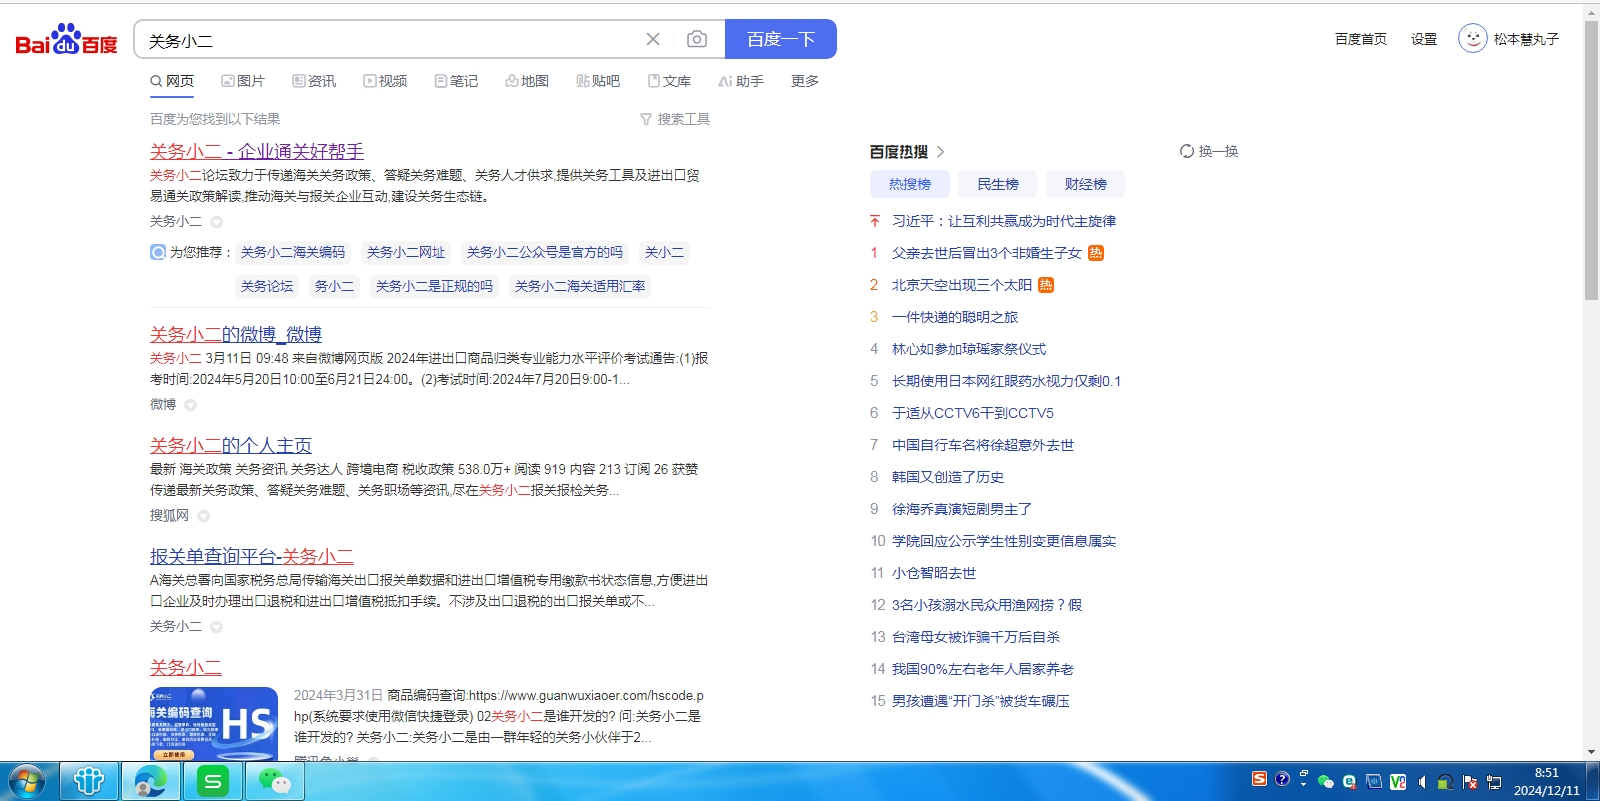
Task: Open the 360 browser taskbar icon
Action: coord(89,781)
